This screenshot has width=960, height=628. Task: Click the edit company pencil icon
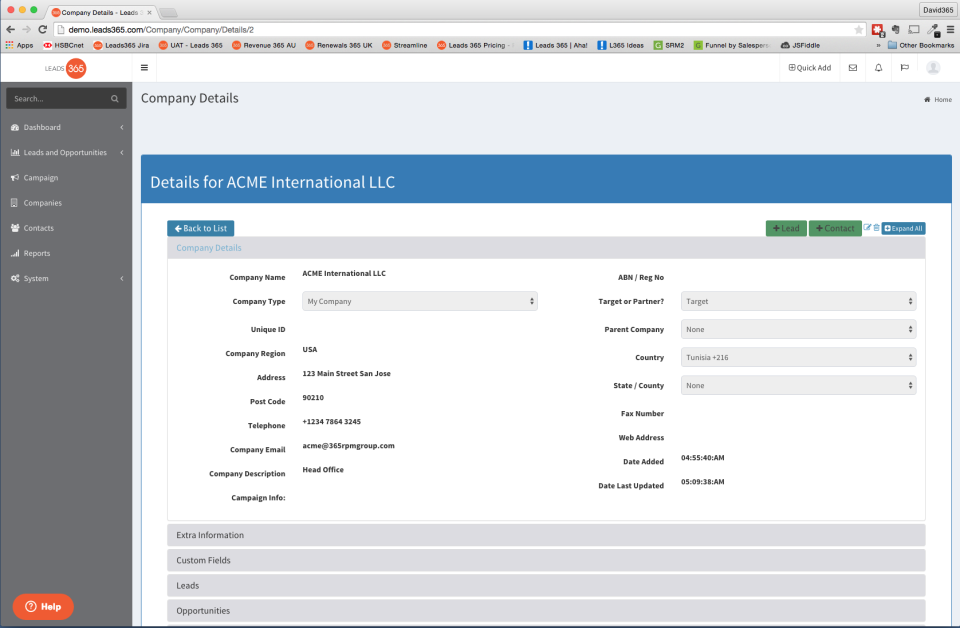click(x=867, y=228)
